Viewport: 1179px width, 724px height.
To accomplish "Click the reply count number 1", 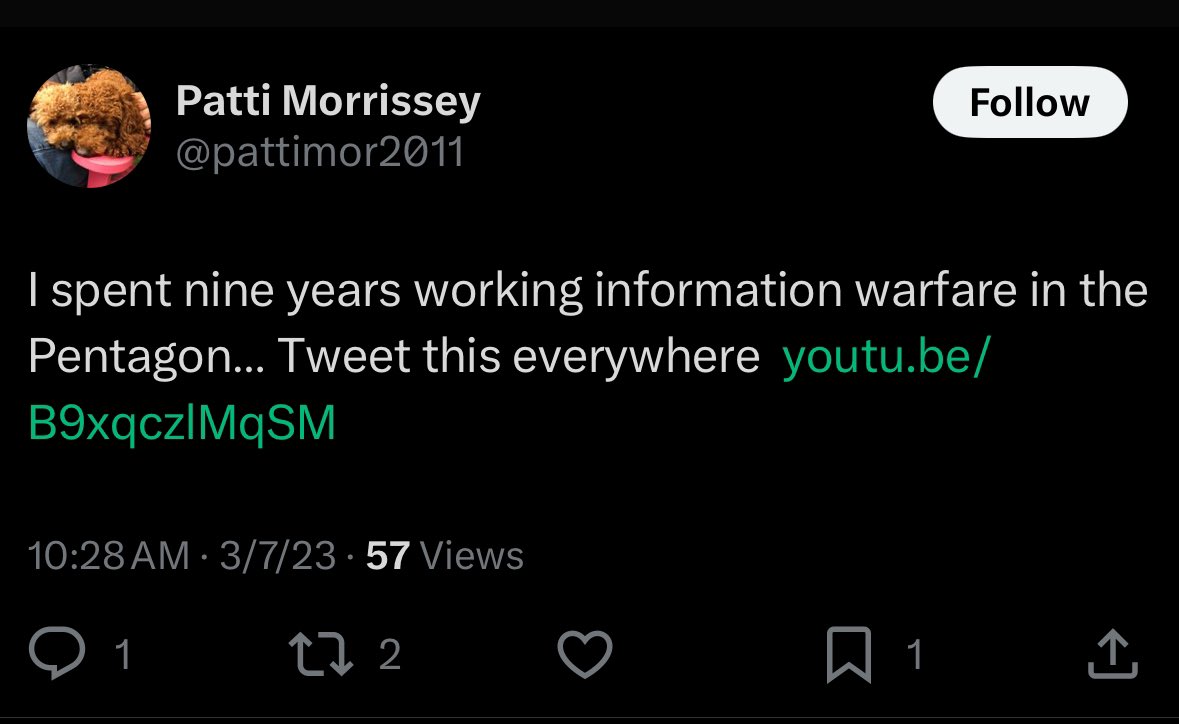I will click(x=122, y=655).
